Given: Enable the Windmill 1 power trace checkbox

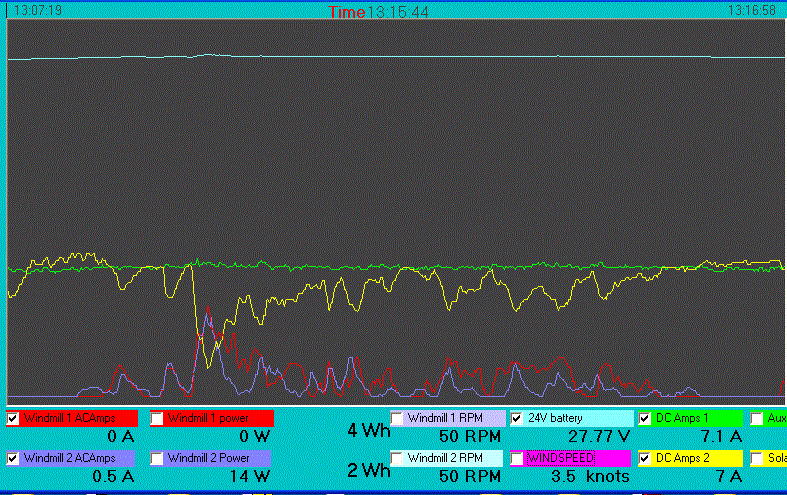Looking at the screenshot, I should pos(157,418).
